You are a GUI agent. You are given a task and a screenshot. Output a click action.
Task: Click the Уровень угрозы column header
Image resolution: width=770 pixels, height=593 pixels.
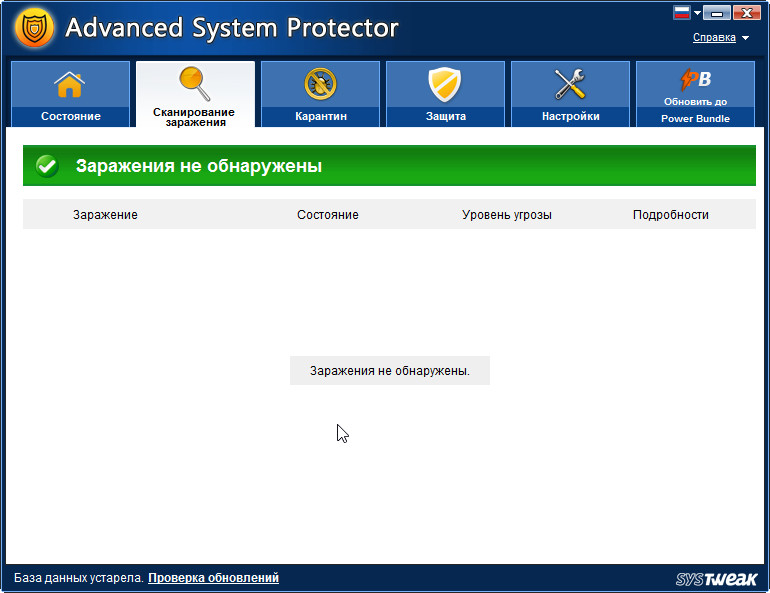pos(507,215)
